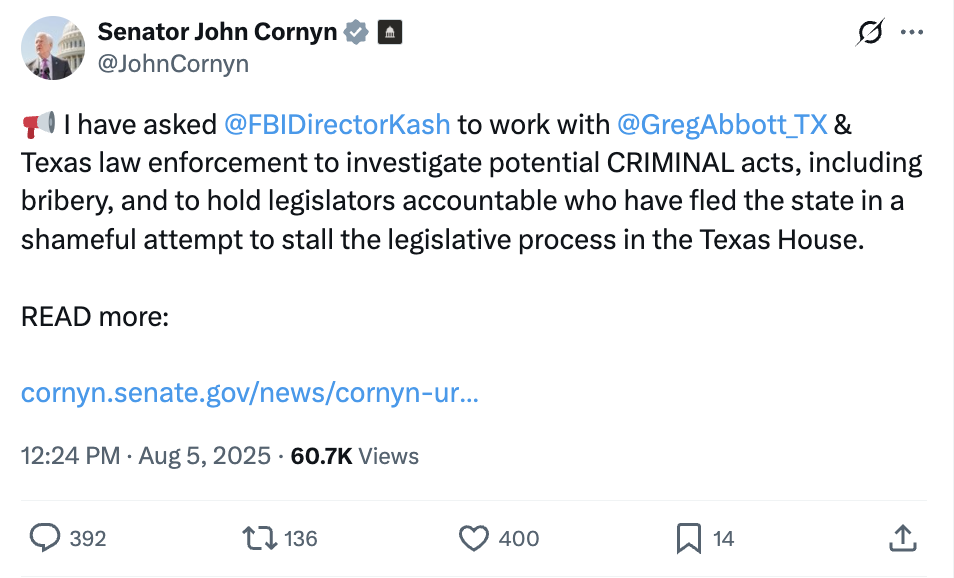Click the "READ more:" text line
Screen dimensions: 954x578
pos(95,317)
